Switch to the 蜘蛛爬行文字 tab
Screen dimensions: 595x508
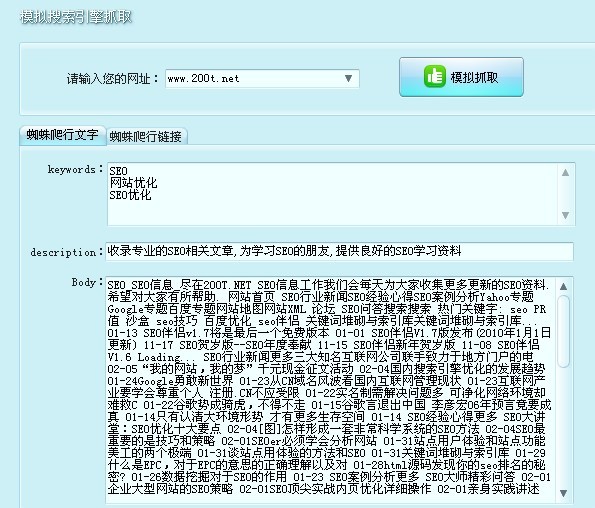(x=62, y=135)
